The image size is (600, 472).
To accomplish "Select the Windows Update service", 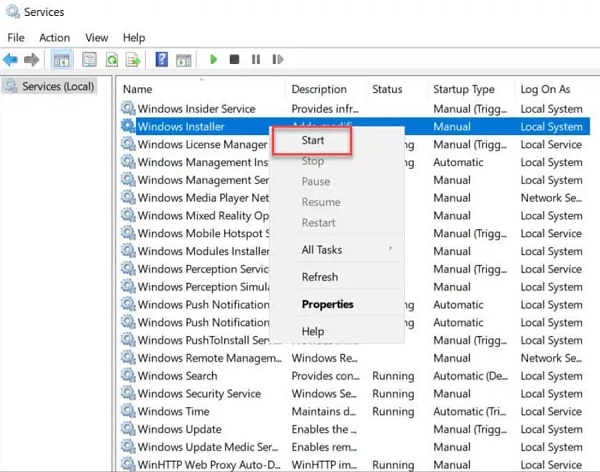I will tap(354, 429).
